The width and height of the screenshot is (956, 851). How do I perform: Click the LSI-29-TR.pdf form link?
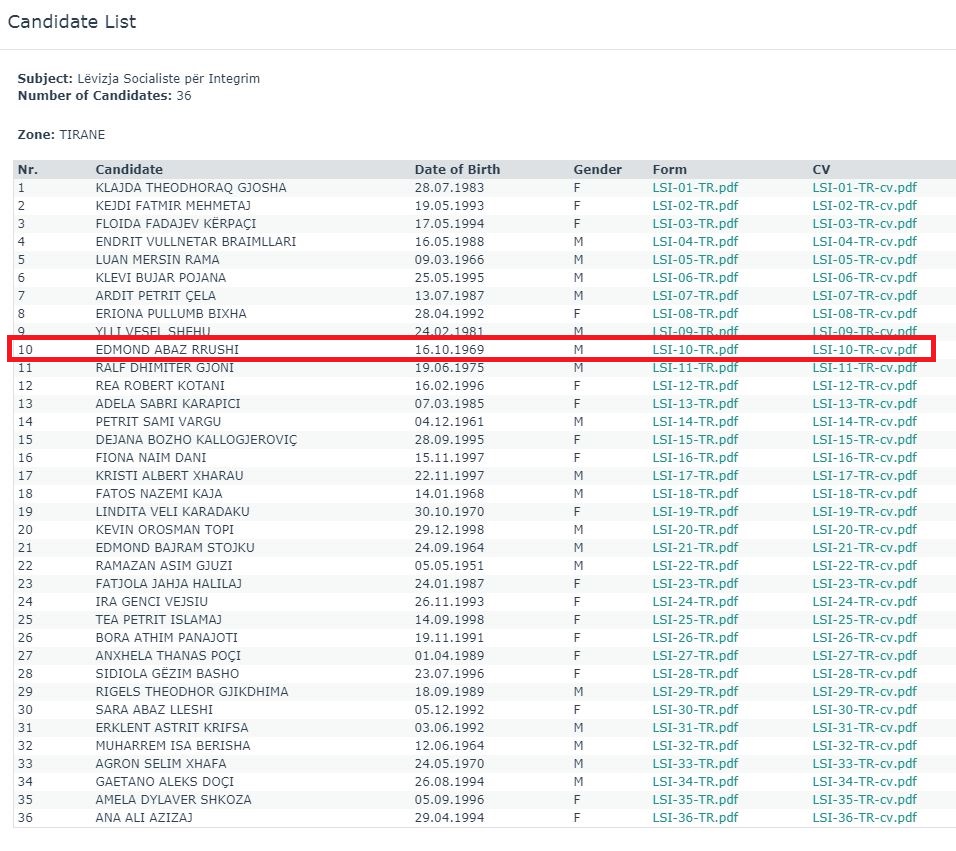pyautogui.click(x=695, y=692)
